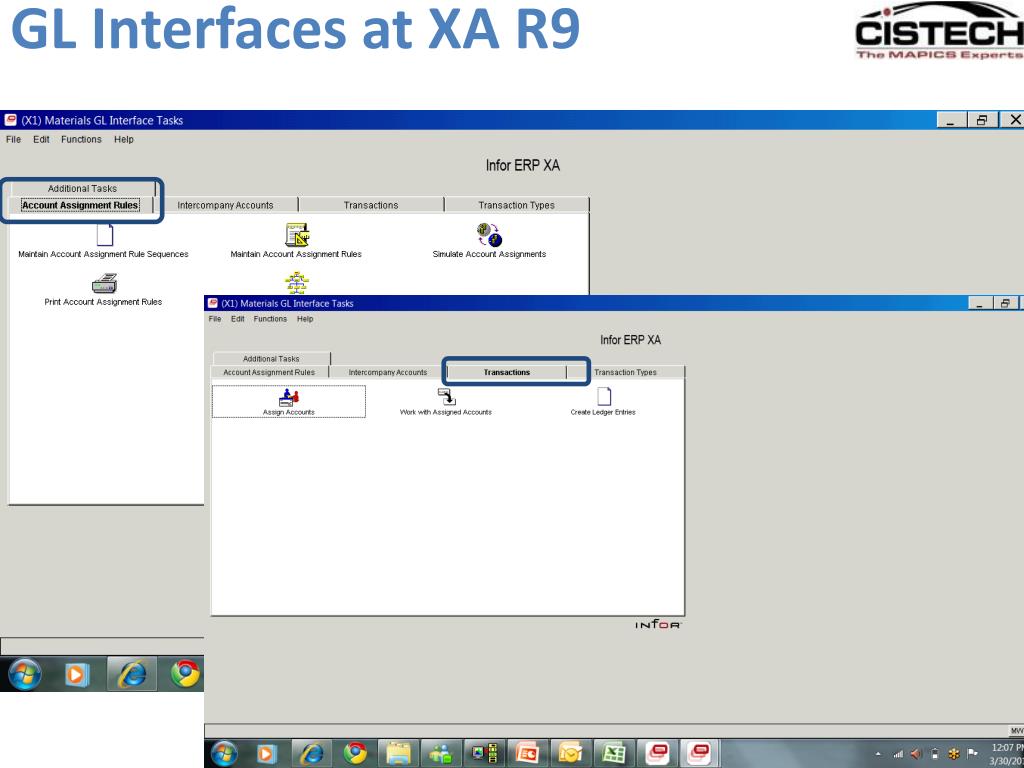
Task: Restore down the back Materials GL window
Action: pos(982,120)
